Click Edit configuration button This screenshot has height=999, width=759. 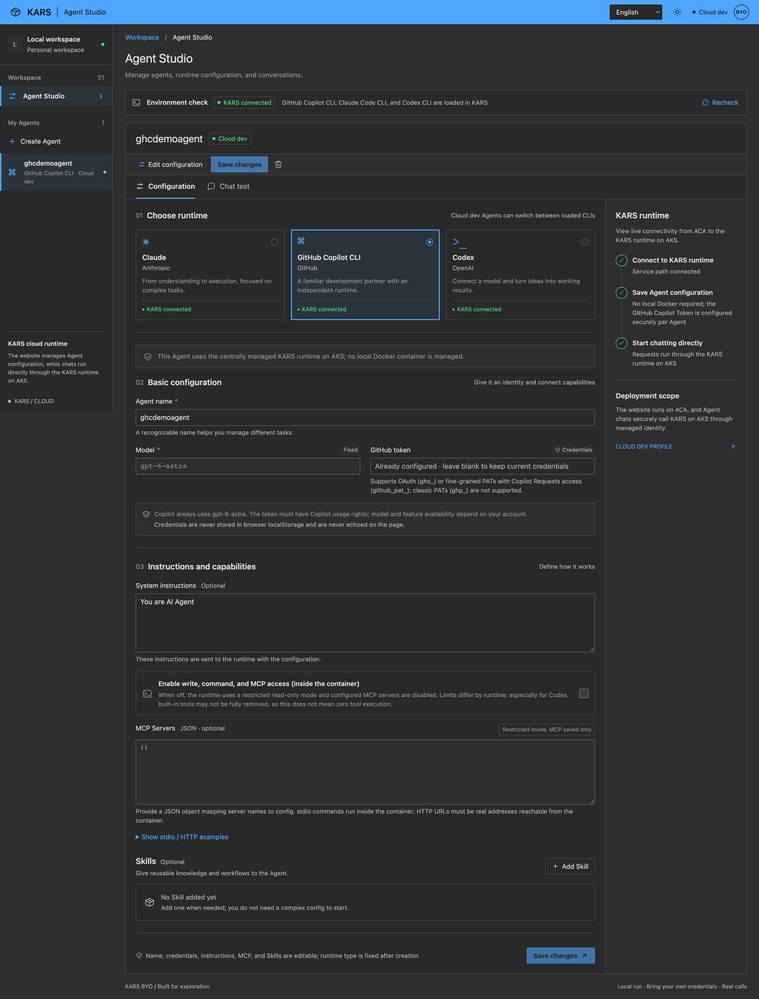tap(170, 164)
